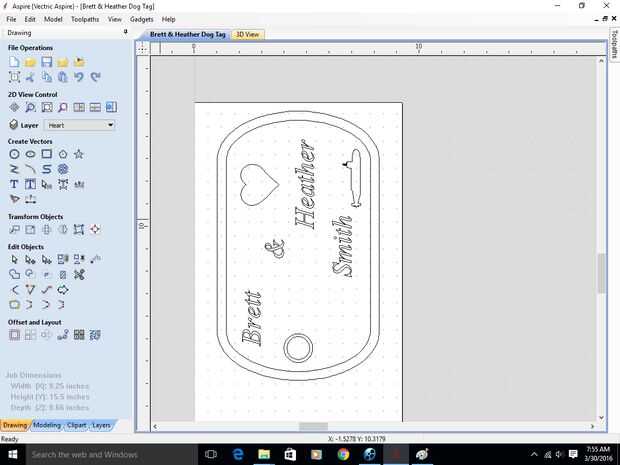Open the layer manager icon beside Layer
The height and width of the screenshot is (465, 620).
[x=13, y=125]
